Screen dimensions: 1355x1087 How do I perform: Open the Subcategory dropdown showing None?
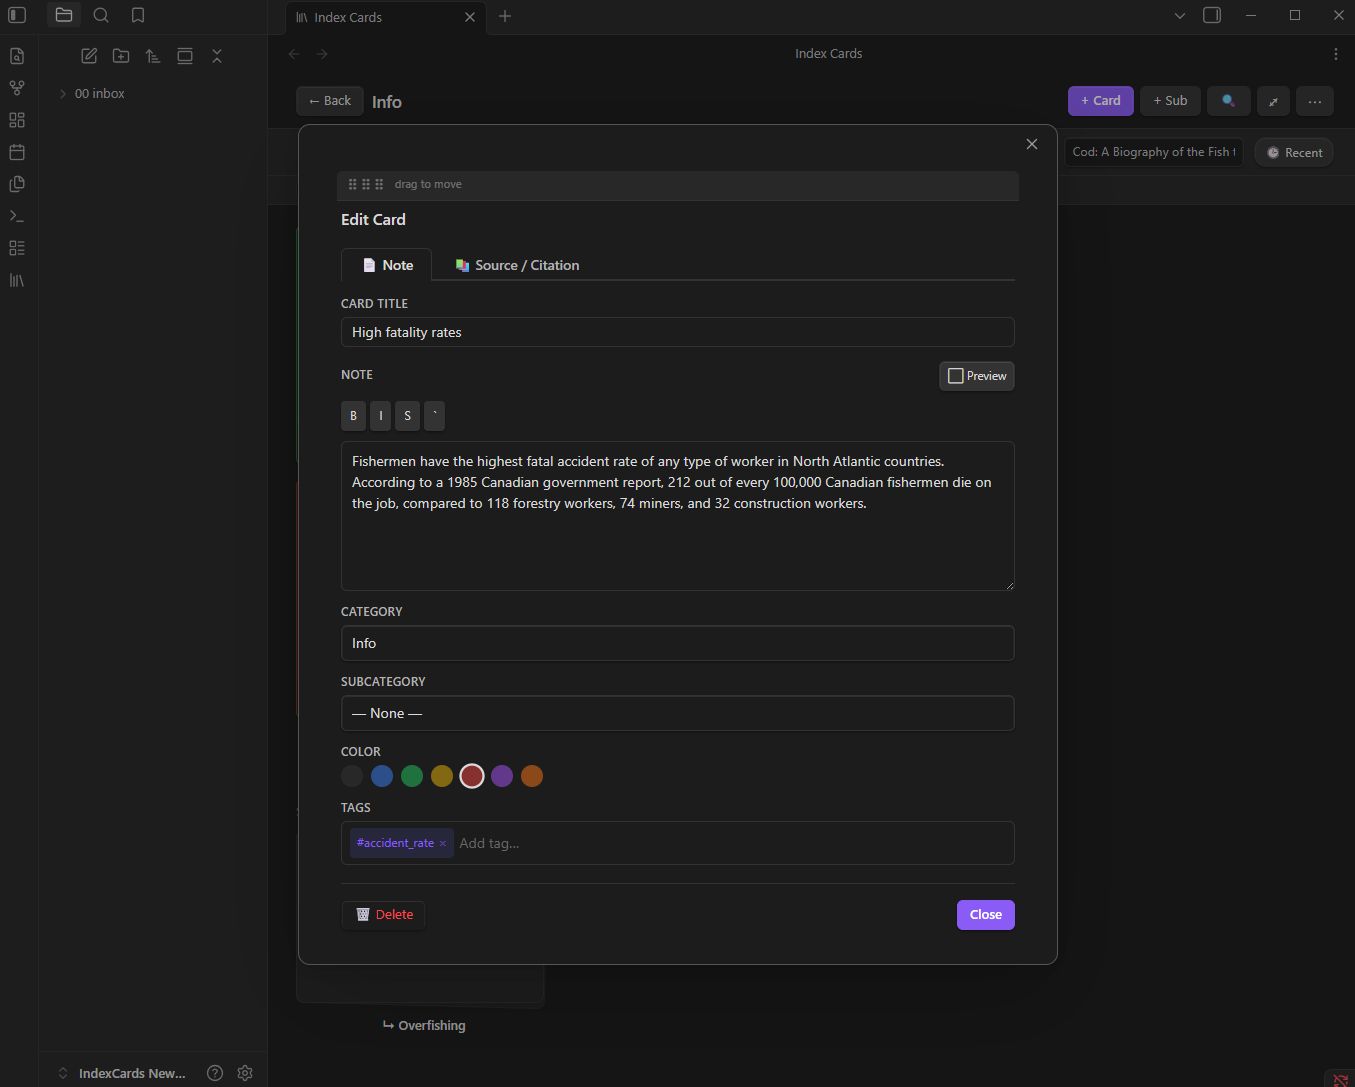[x=678, y=713]
